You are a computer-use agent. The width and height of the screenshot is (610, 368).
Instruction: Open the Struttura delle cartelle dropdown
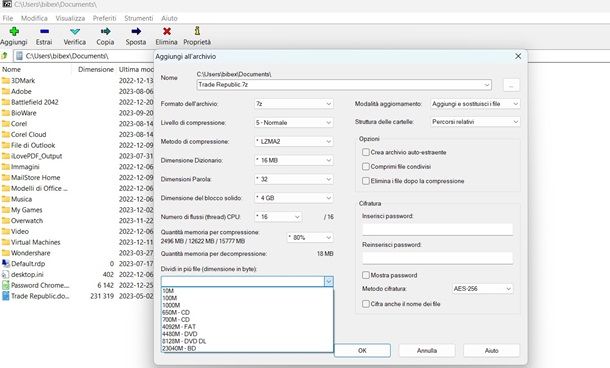coord(475,122)
